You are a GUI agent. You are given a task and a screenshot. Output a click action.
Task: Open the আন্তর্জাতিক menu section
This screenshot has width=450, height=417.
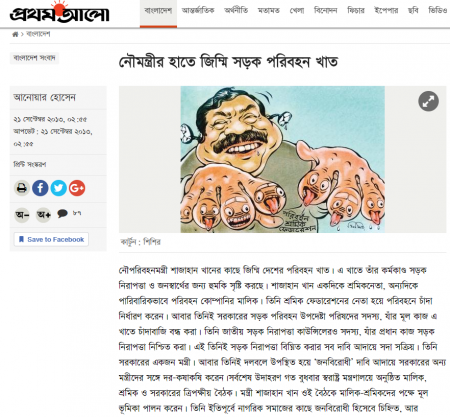[198, 11]
